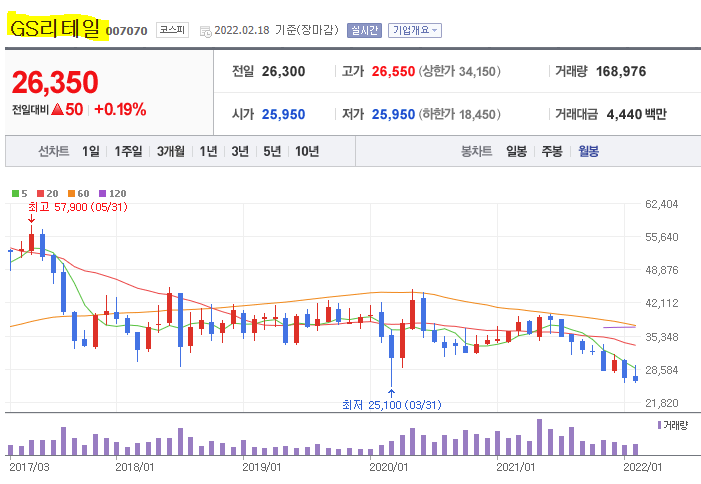This screenshot has height=484, width=701.
Task: Select the 5년 line chart tab
Action: click(272, 152)
